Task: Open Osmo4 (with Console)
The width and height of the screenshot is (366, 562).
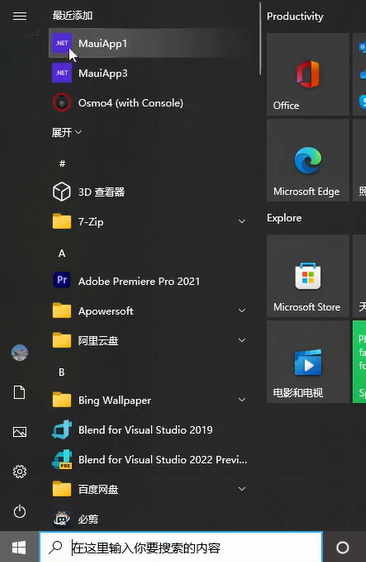Action: 149,103
